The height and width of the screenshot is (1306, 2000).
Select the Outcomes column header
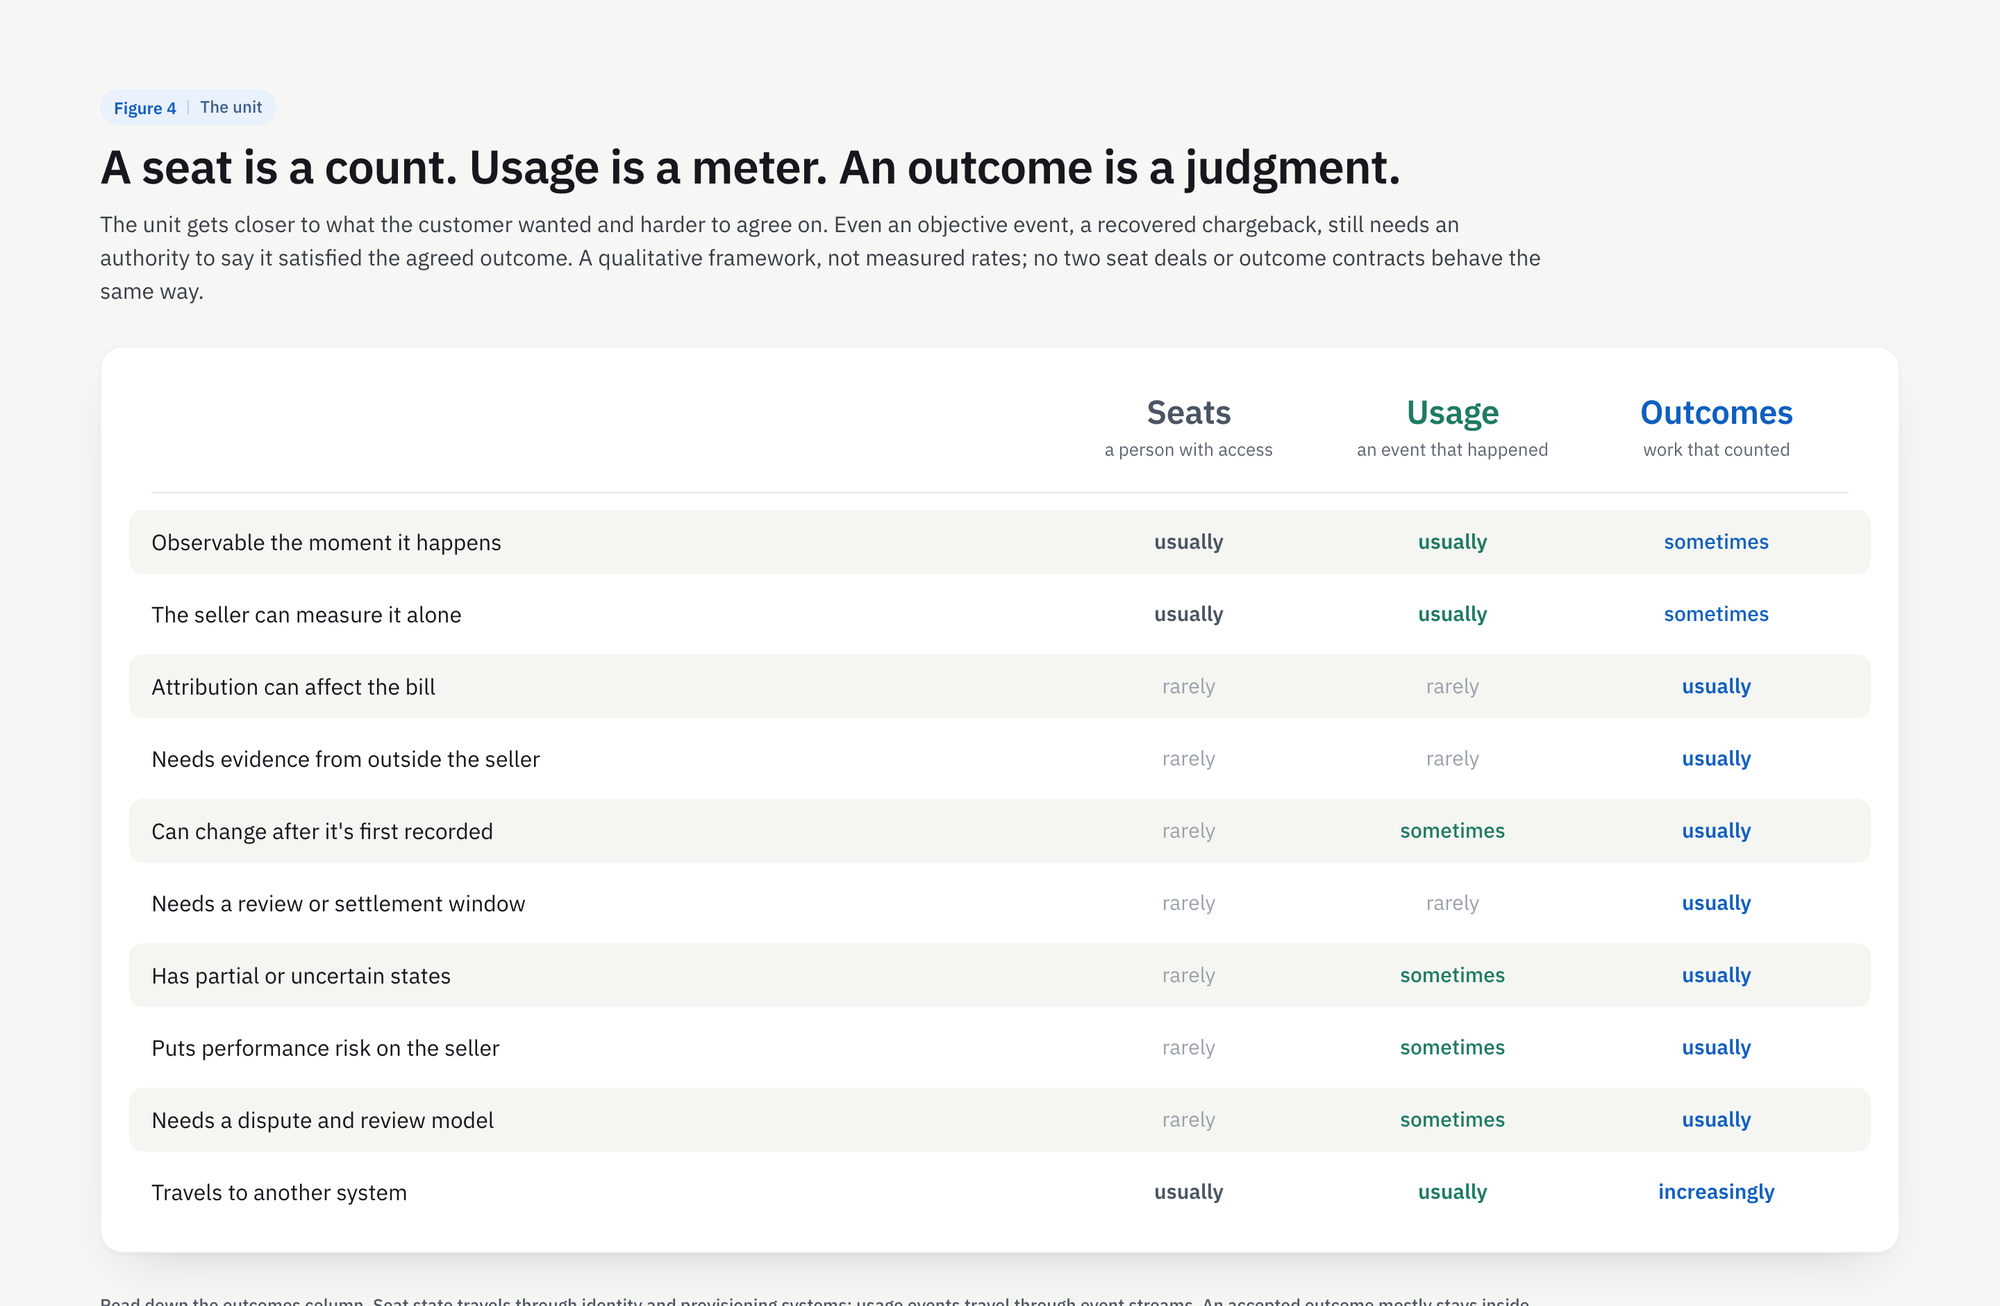[x=1716, y=413]
